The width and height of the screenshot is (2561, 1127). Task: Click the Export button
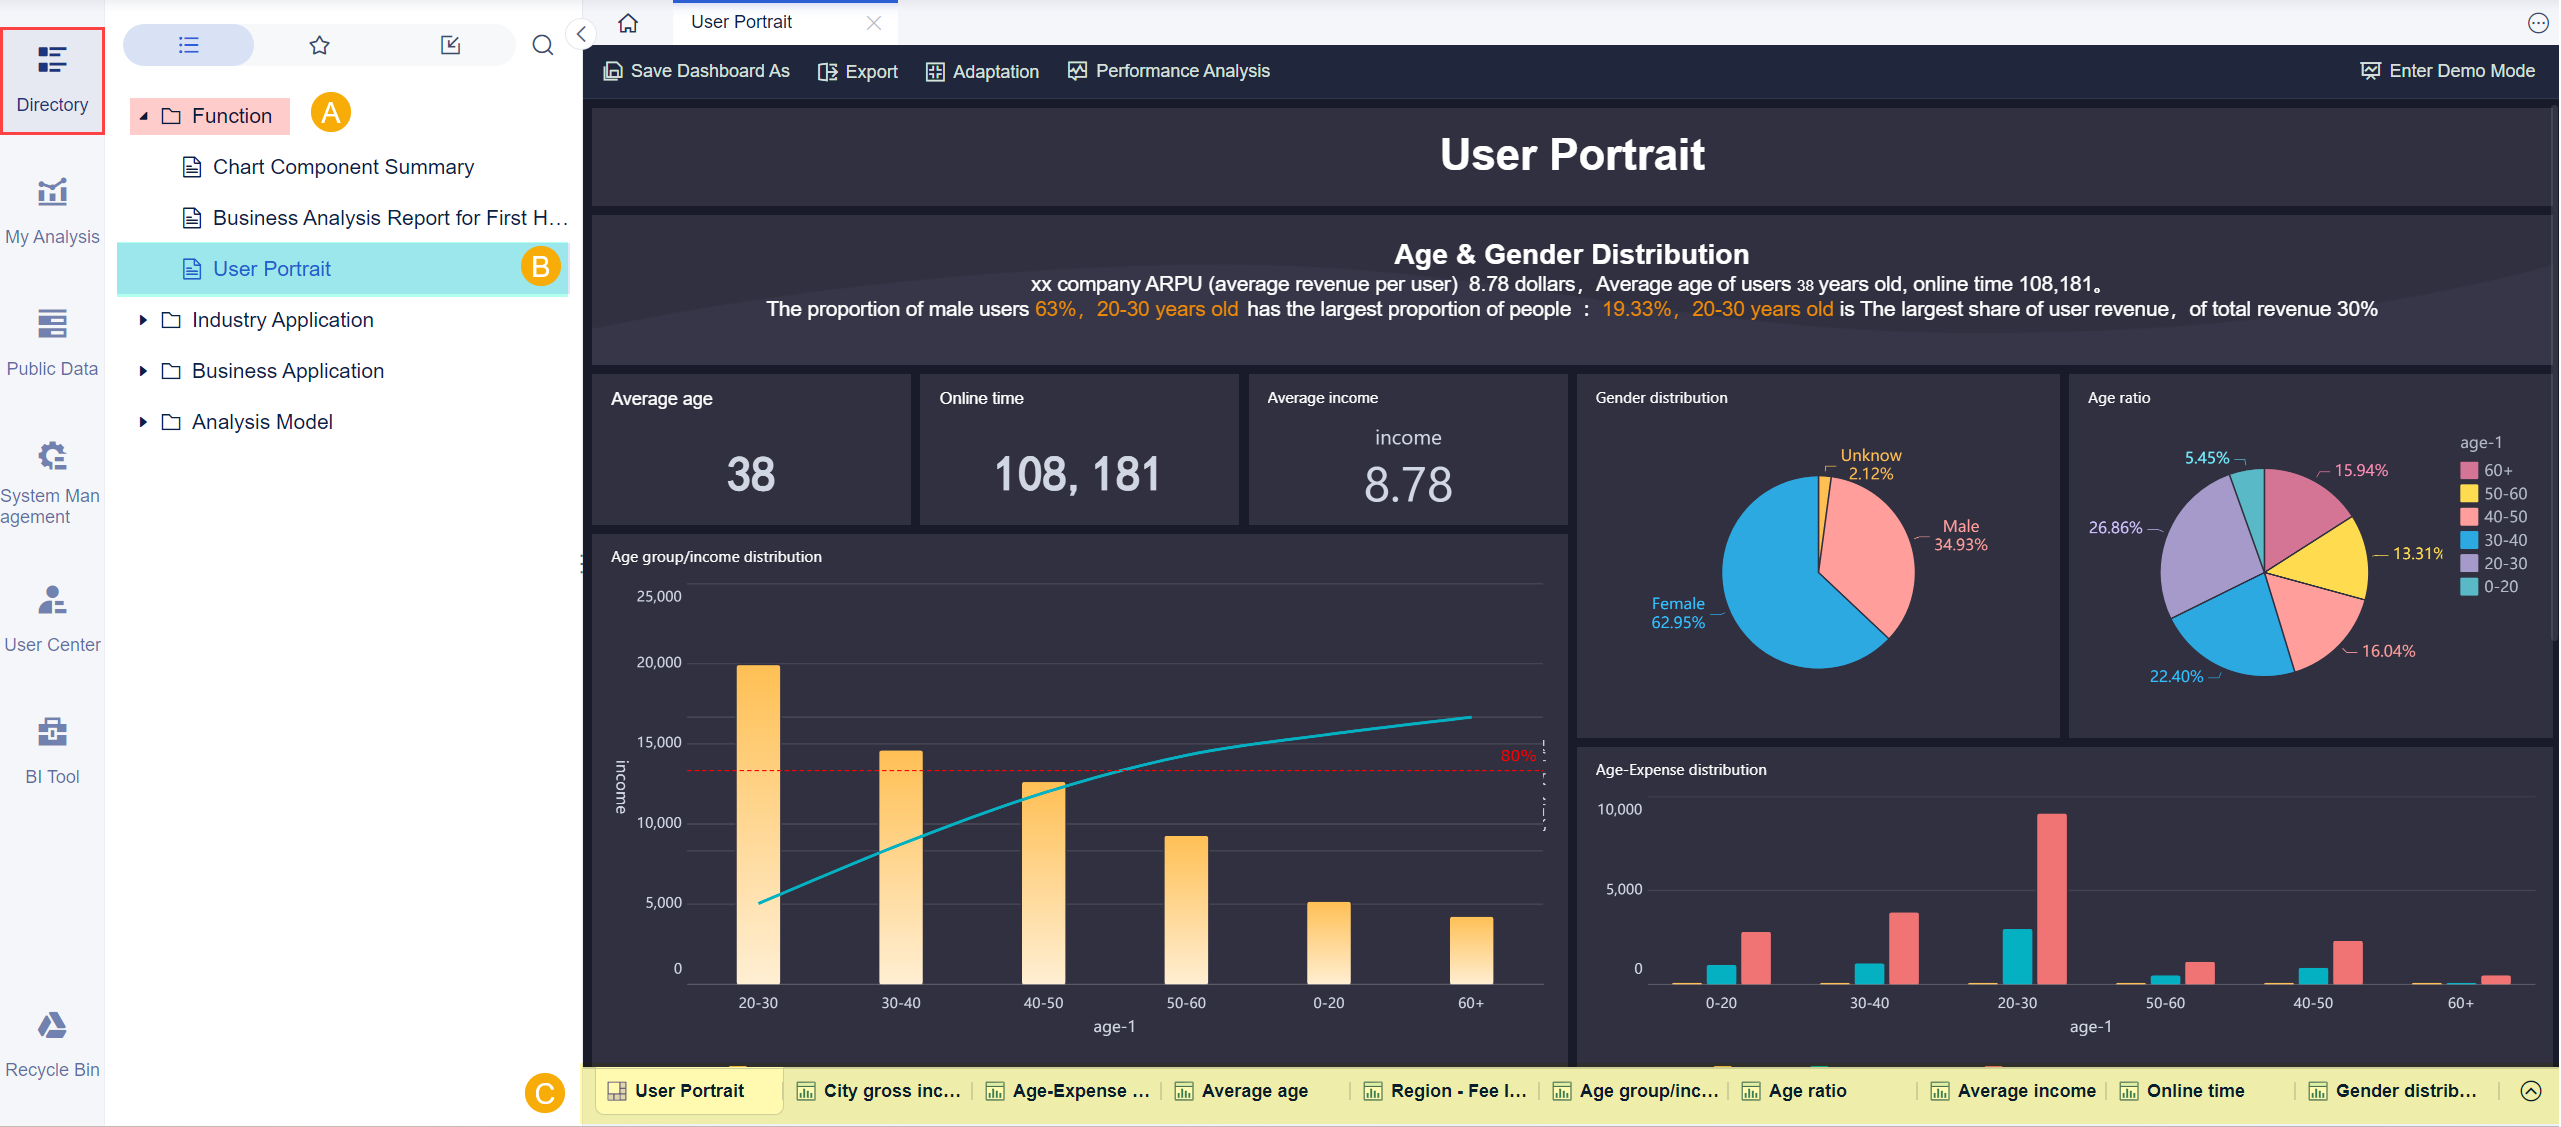858,71
